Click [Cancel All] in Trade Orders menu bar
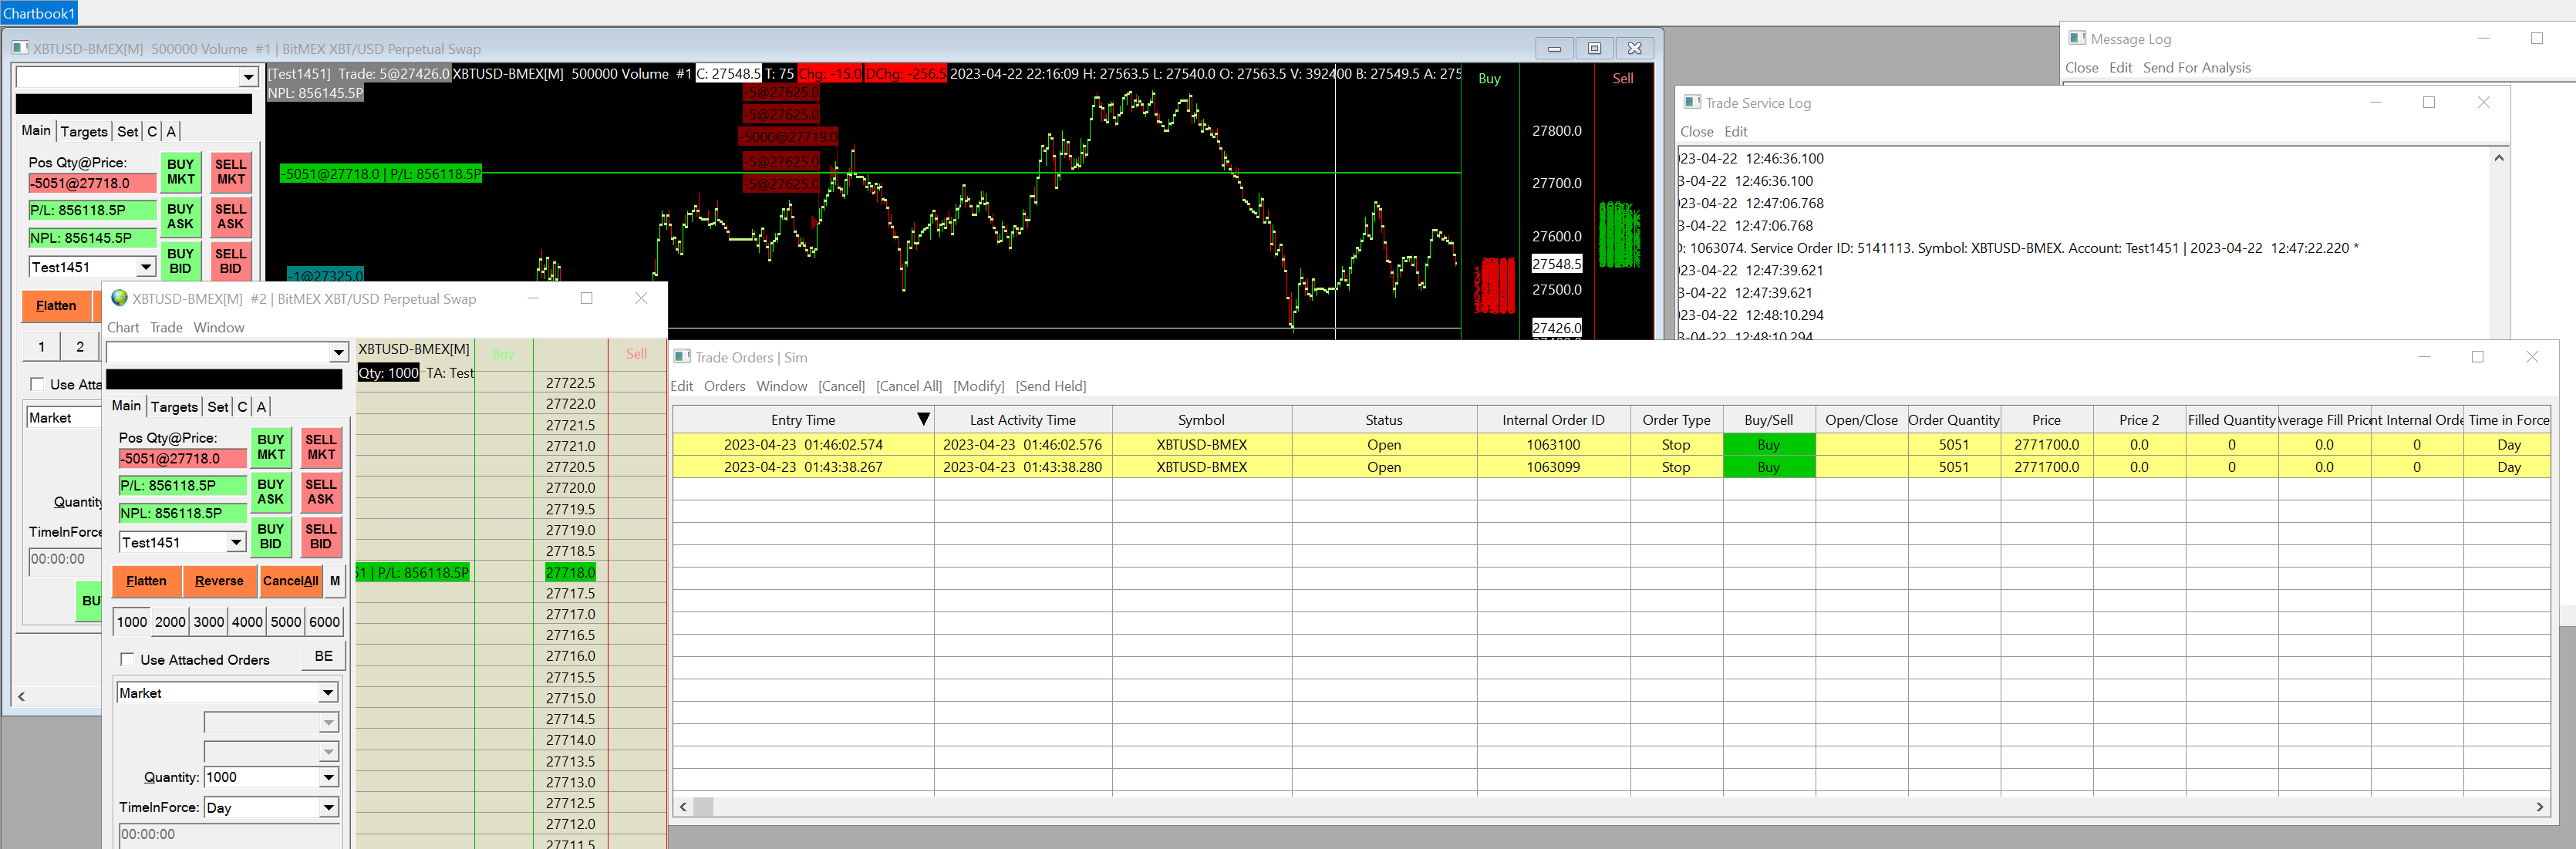Image resolution: width=2576 pixels, height=849 pixels. [908, 386]
